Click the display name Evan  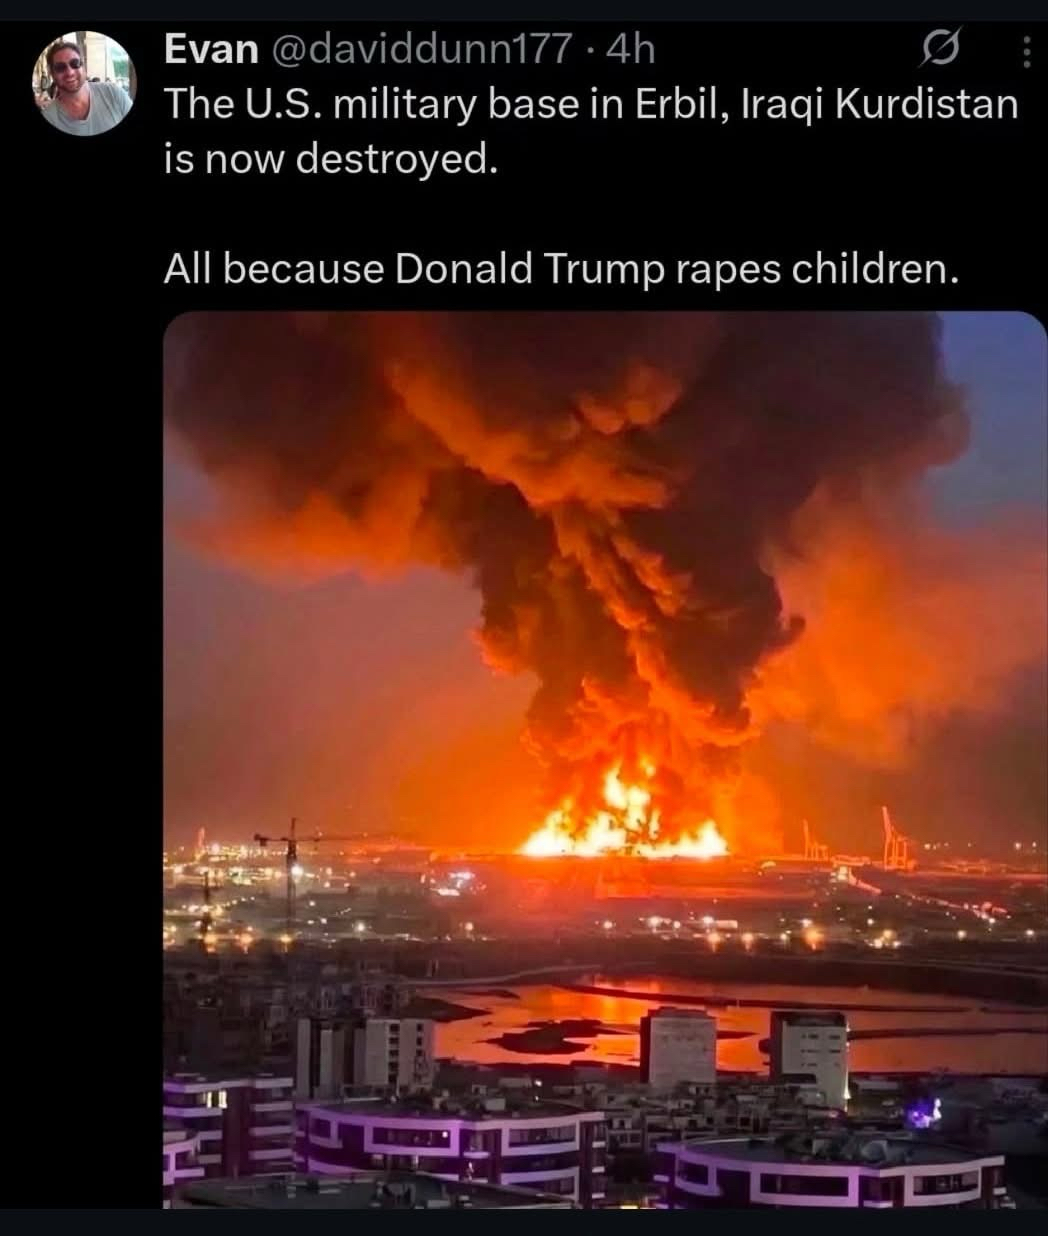click(210, 49)
